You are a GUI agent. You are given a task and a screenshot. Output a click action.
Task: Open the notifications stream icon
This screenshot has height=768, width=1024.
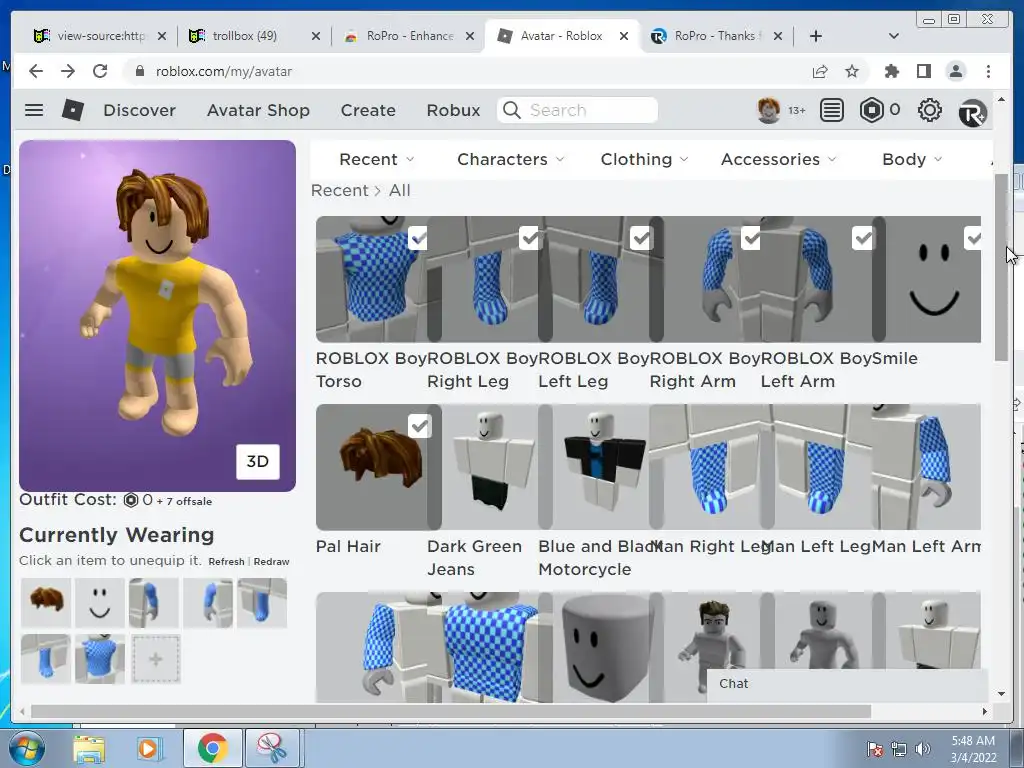point(831,110)
